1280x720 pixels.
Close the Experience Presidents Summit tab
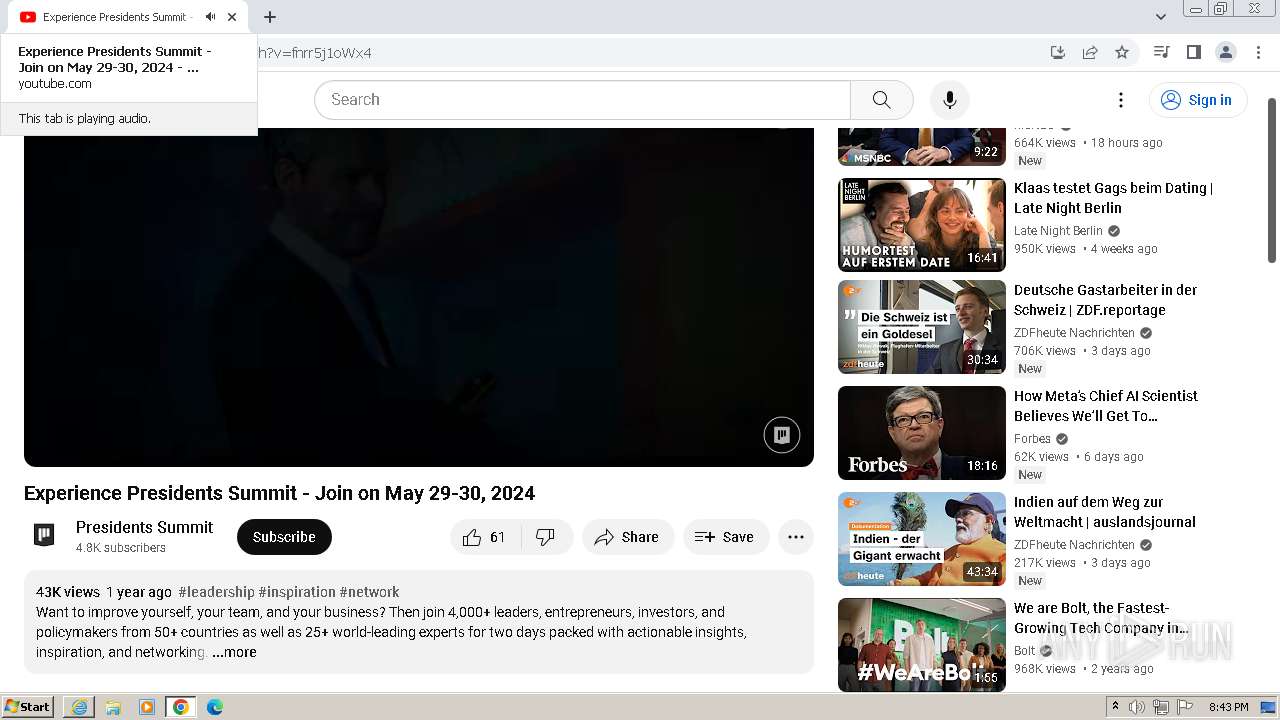pos(232,17)
